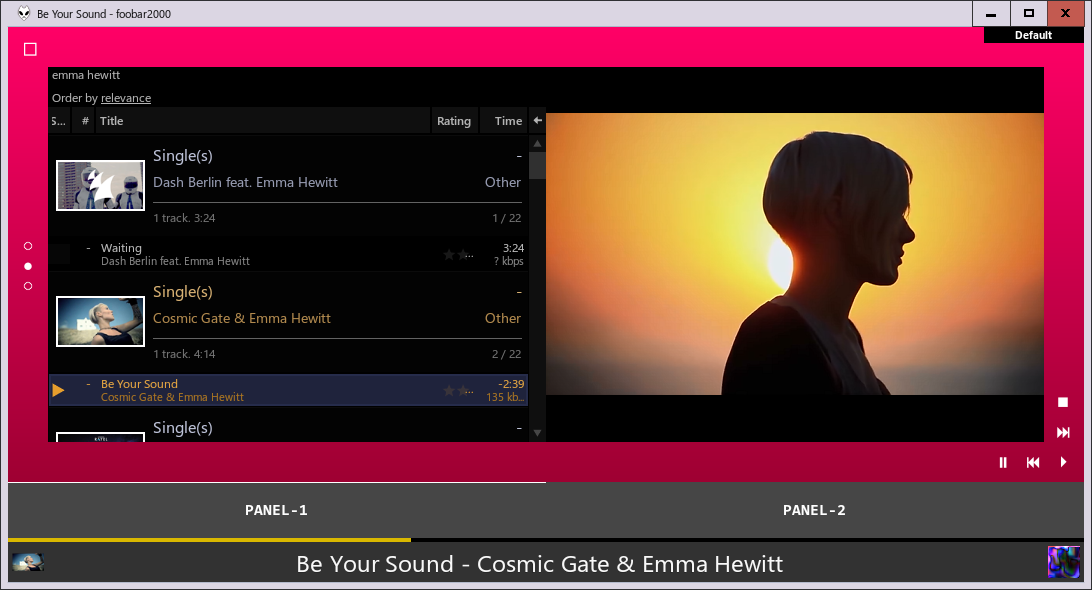The width and height of the screenshot is (1092, 590).
Task: Click the 135 kb... bitrate of Be Your Sound
Action: tap(505, 397)
